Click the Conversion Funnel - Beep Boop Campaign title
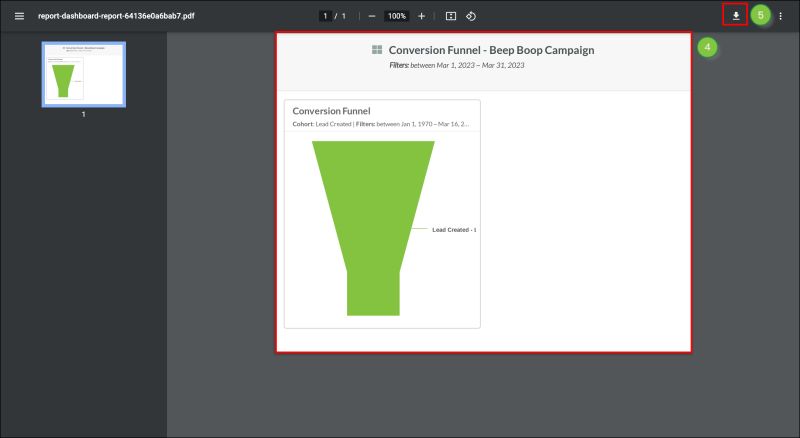The width and height of the screenshot is (800, 438). tap(491, 50)
